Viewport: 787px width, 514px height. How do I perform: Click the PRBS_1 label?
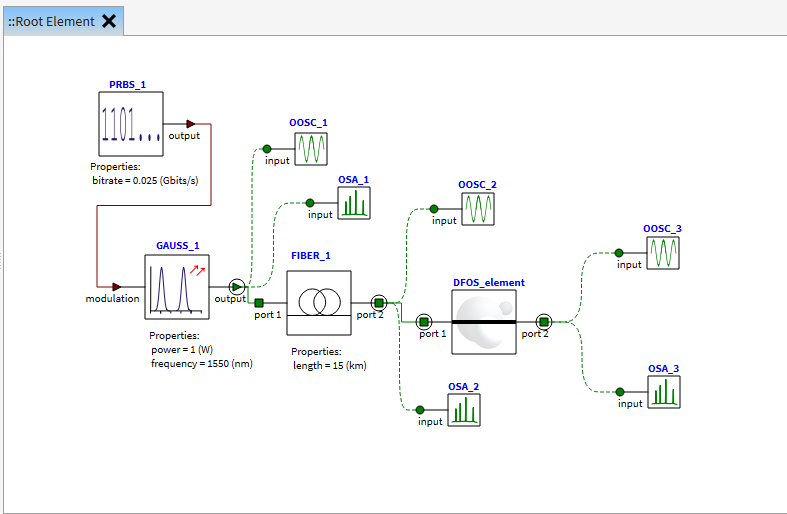(x=127, y=85)
